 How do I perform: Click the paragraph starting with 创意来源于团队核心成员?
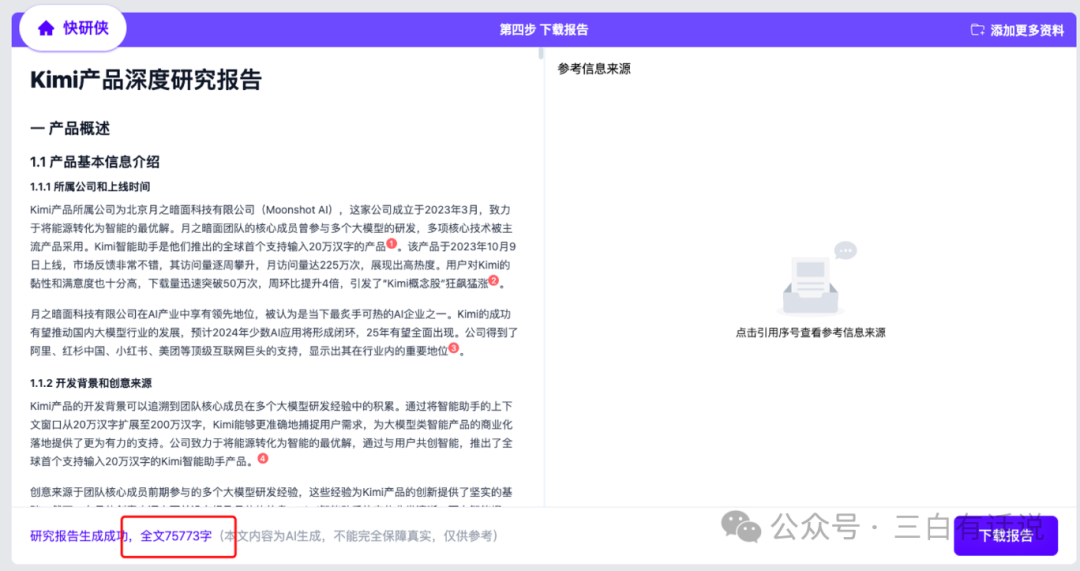(x=272, y=497)
